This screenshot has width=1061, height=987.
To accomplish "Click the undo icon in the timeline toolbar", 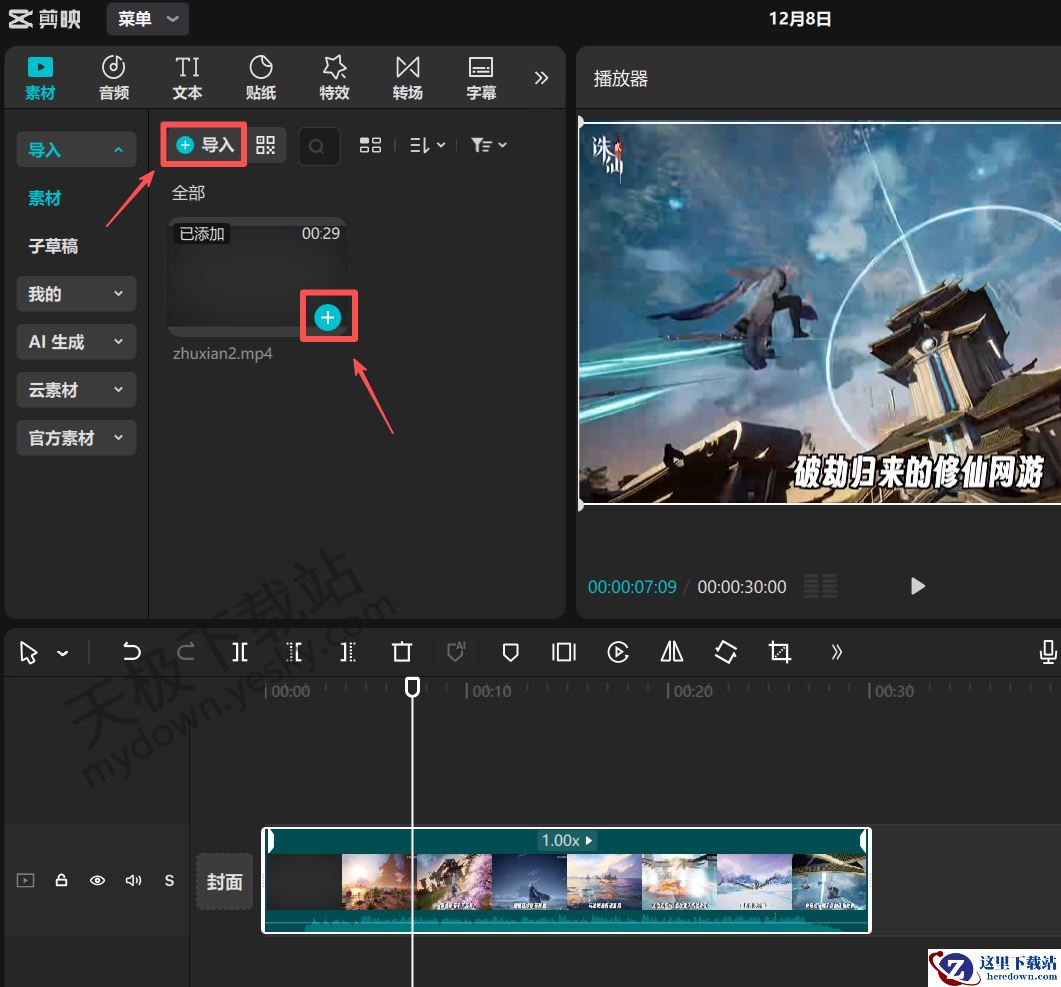I will [x=131, y=652].
